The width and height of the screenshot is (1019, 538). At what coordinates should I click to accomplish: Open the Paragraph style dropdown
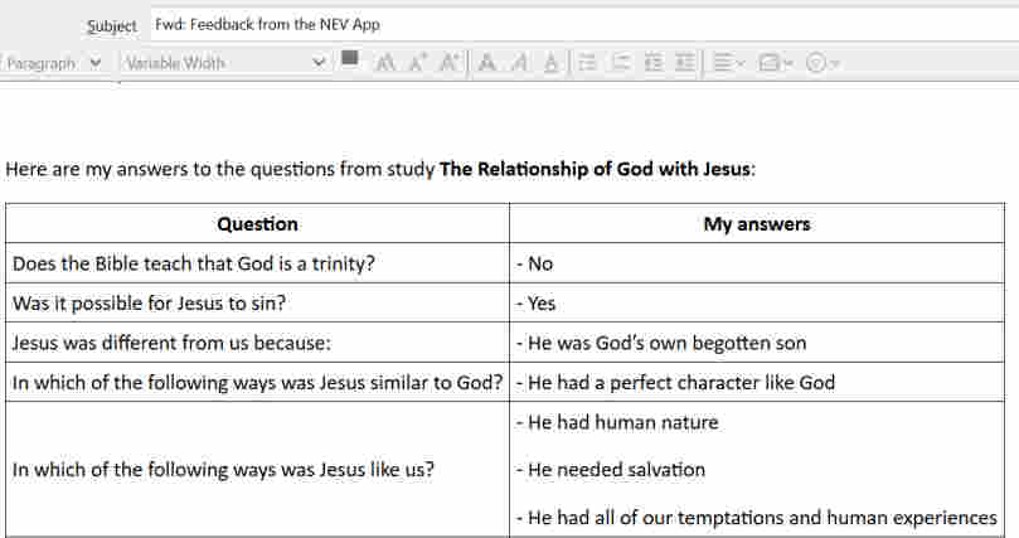pos(54,63)
